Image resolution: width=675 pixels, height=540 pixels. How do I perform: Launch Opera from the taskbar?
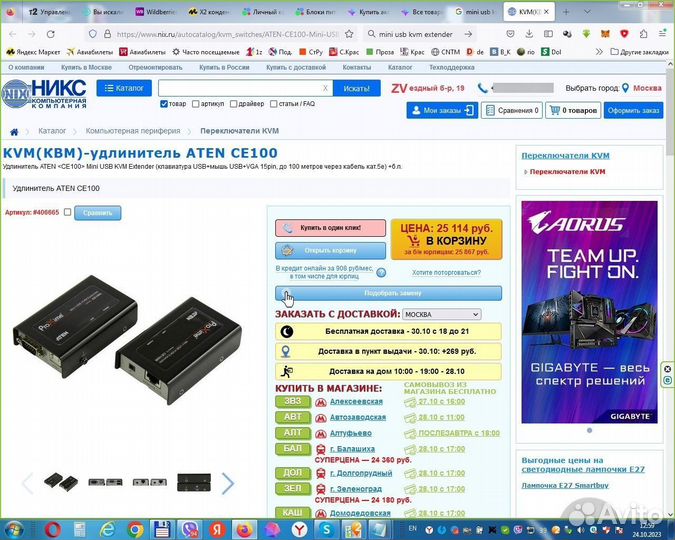coord(52,530)
